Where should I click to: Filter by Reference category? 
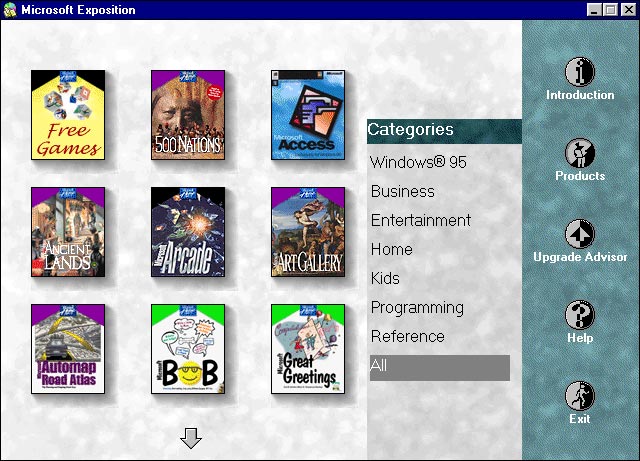[x=407, y=336]
